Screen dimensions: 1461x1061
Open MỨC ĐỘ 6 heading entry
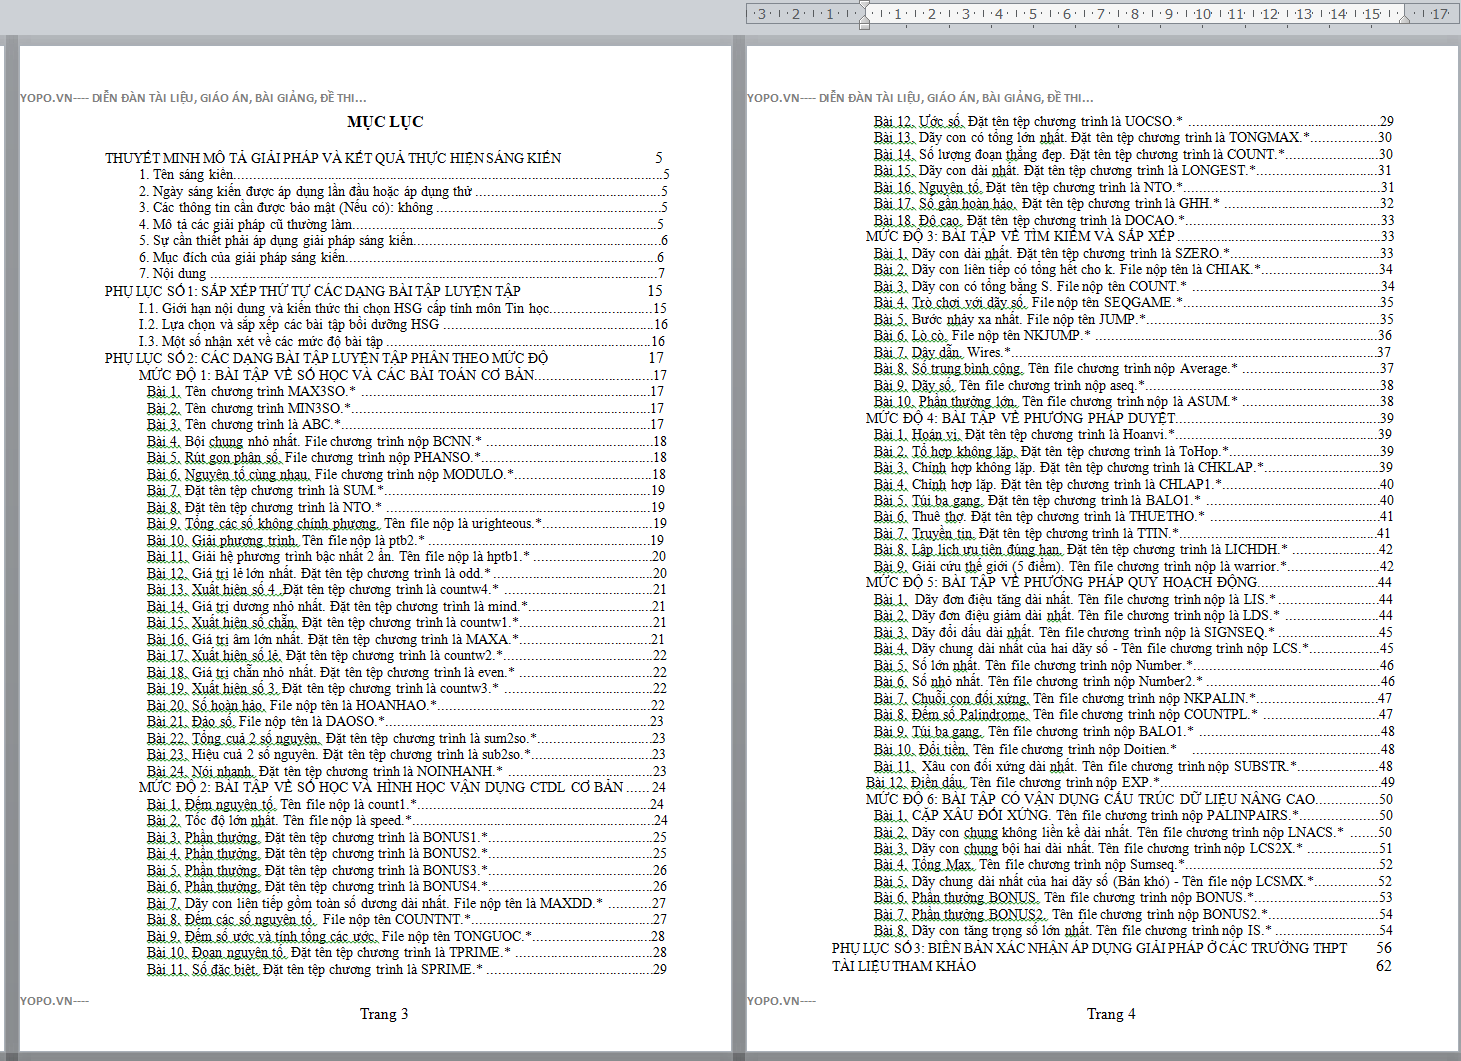tap(1130, 799)
